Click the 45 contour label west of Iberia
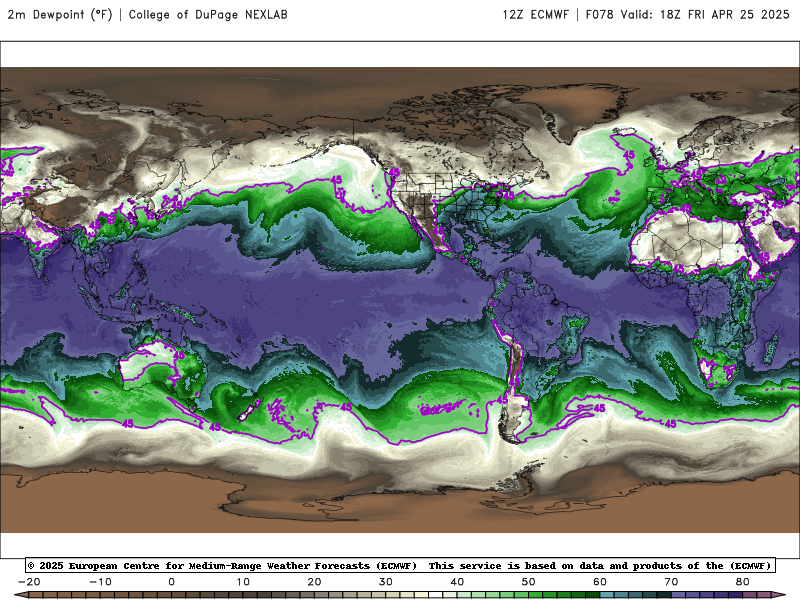The image size is (800, 600). (629, 155)
